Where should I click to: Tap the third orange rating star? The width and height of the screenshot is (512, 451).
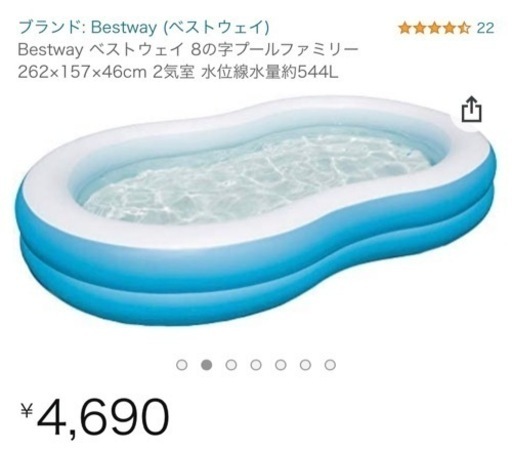pyautogui.click(x=435, y=28)
